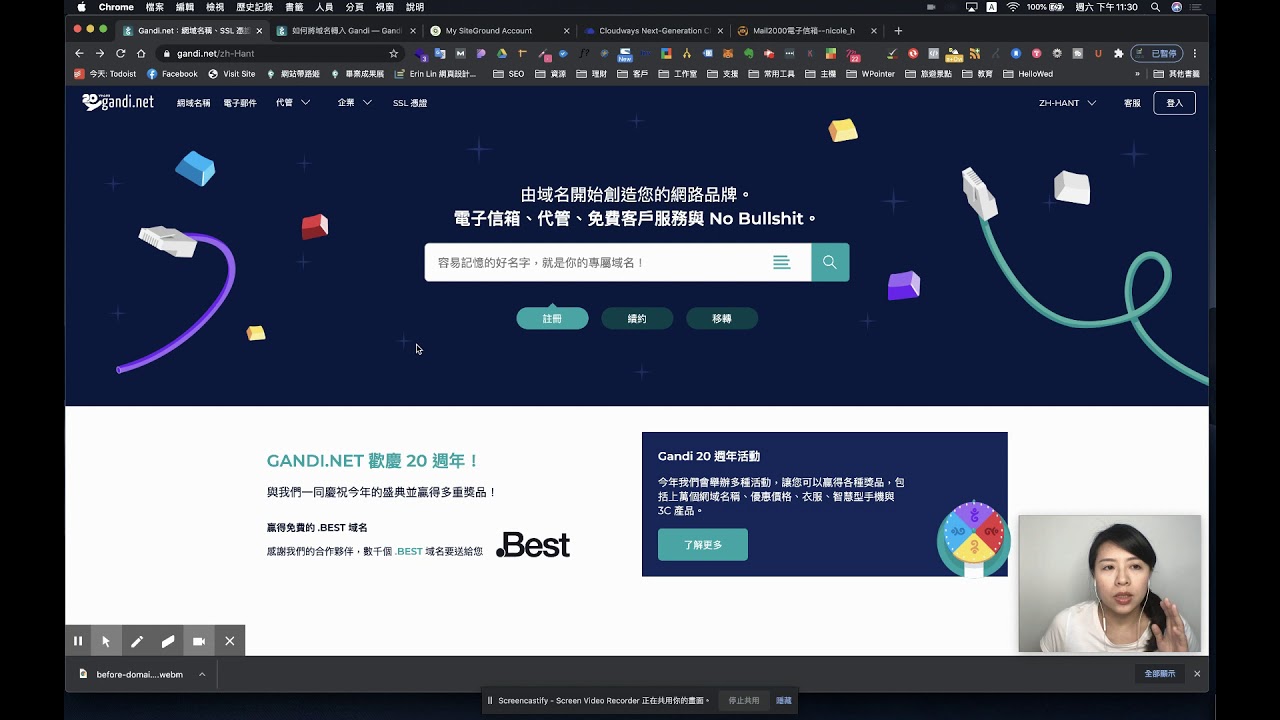This screenshot has height=720, width=1280.
Task: Pause recording in Screencastify toolbar
Action: pos(78,641)
